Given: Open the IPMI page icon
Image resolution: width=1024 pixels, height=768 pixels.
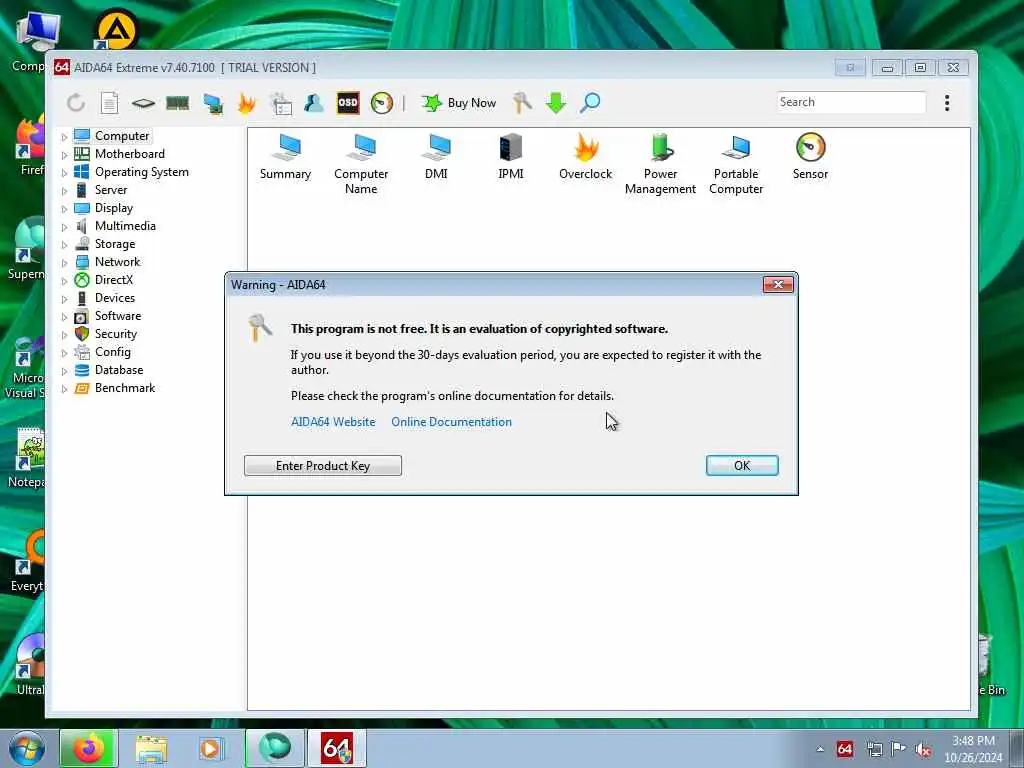Looking at the screenshot, I should point(511,157).
